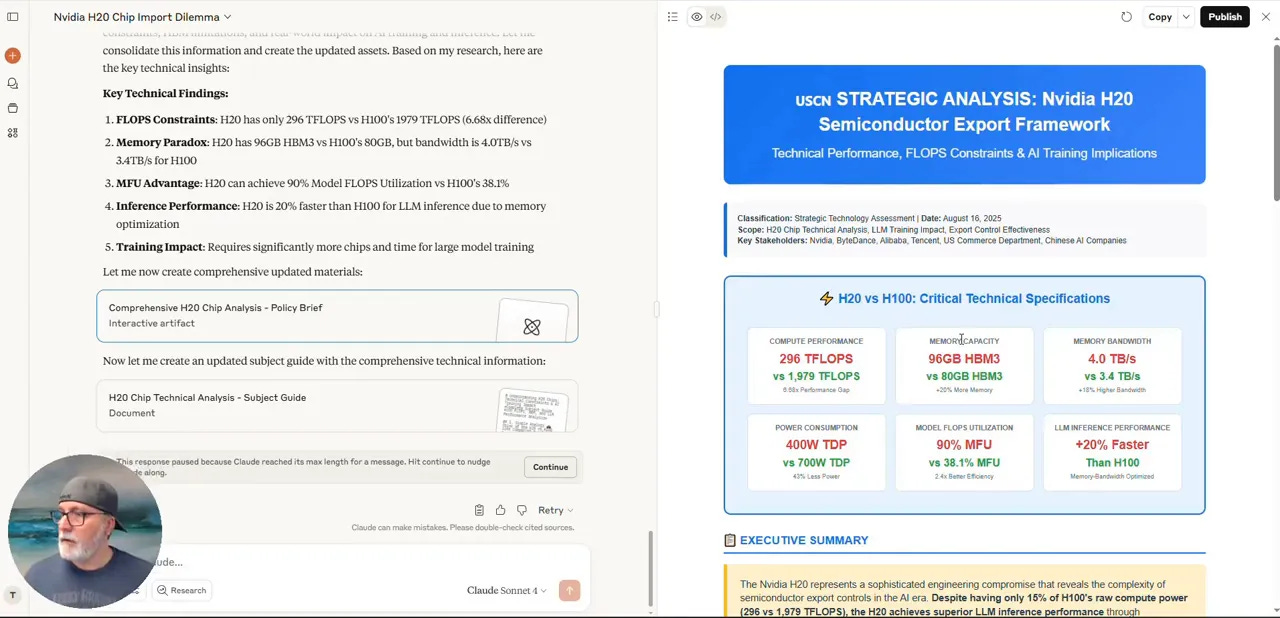Open the user avatar 'T' menu
This screenshot has width=1280, height=618.
coord(13,595)
